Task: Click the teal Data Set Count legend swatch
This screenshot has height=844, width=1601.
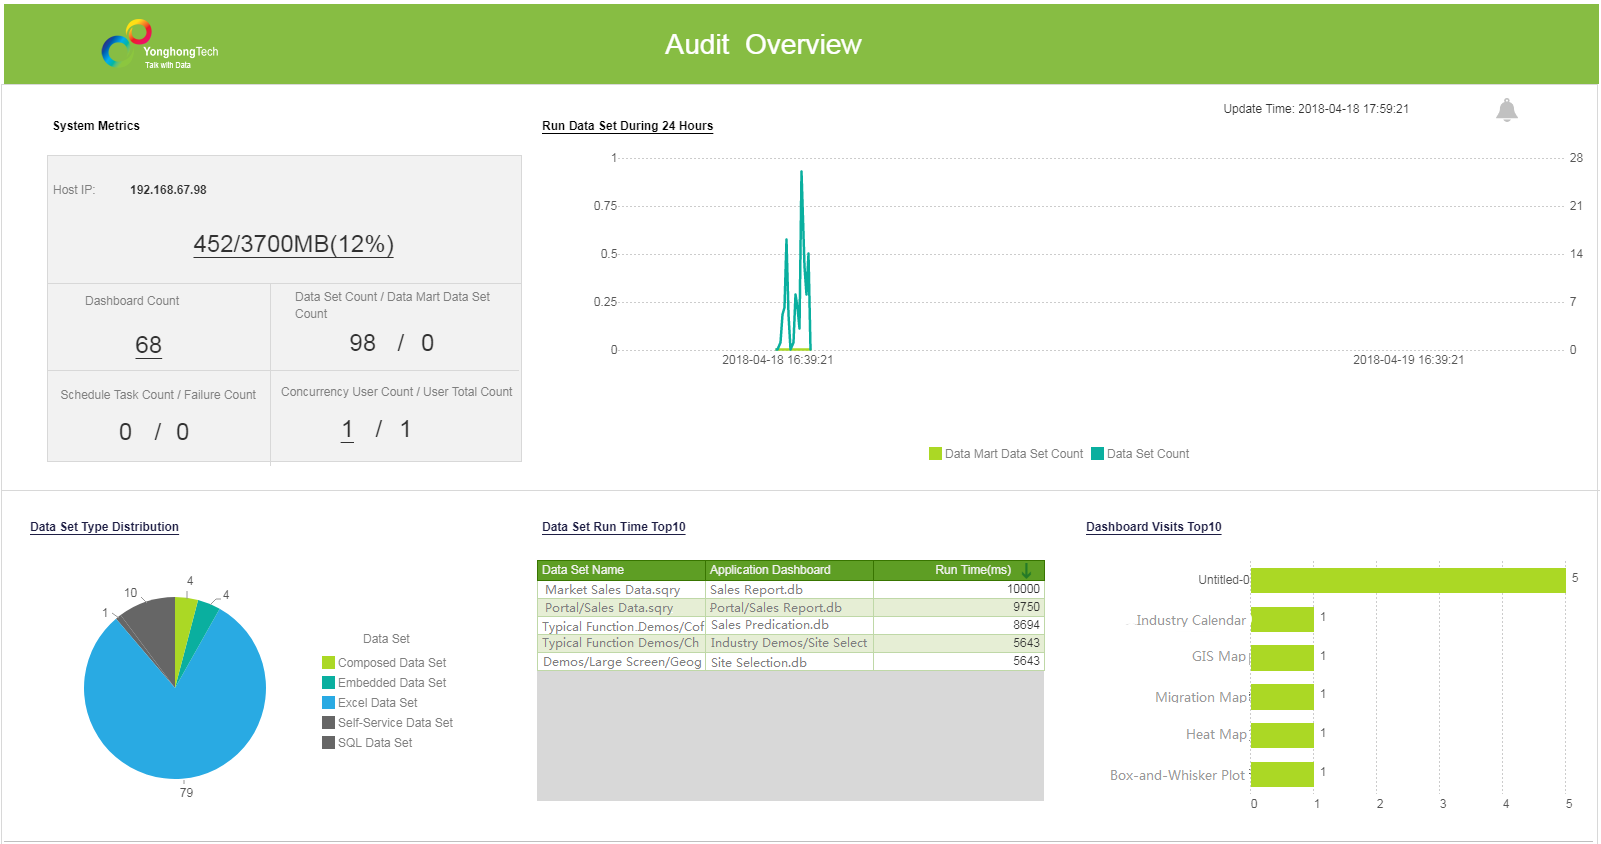Action: click(1097, 454)
